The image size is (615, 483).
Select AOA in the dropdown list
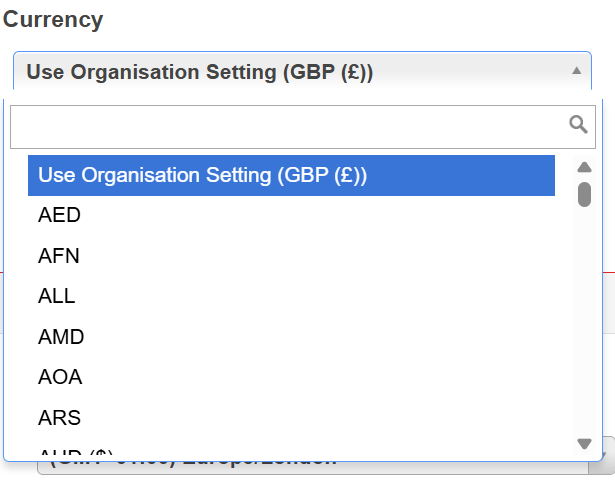click(x=291, y=377)
